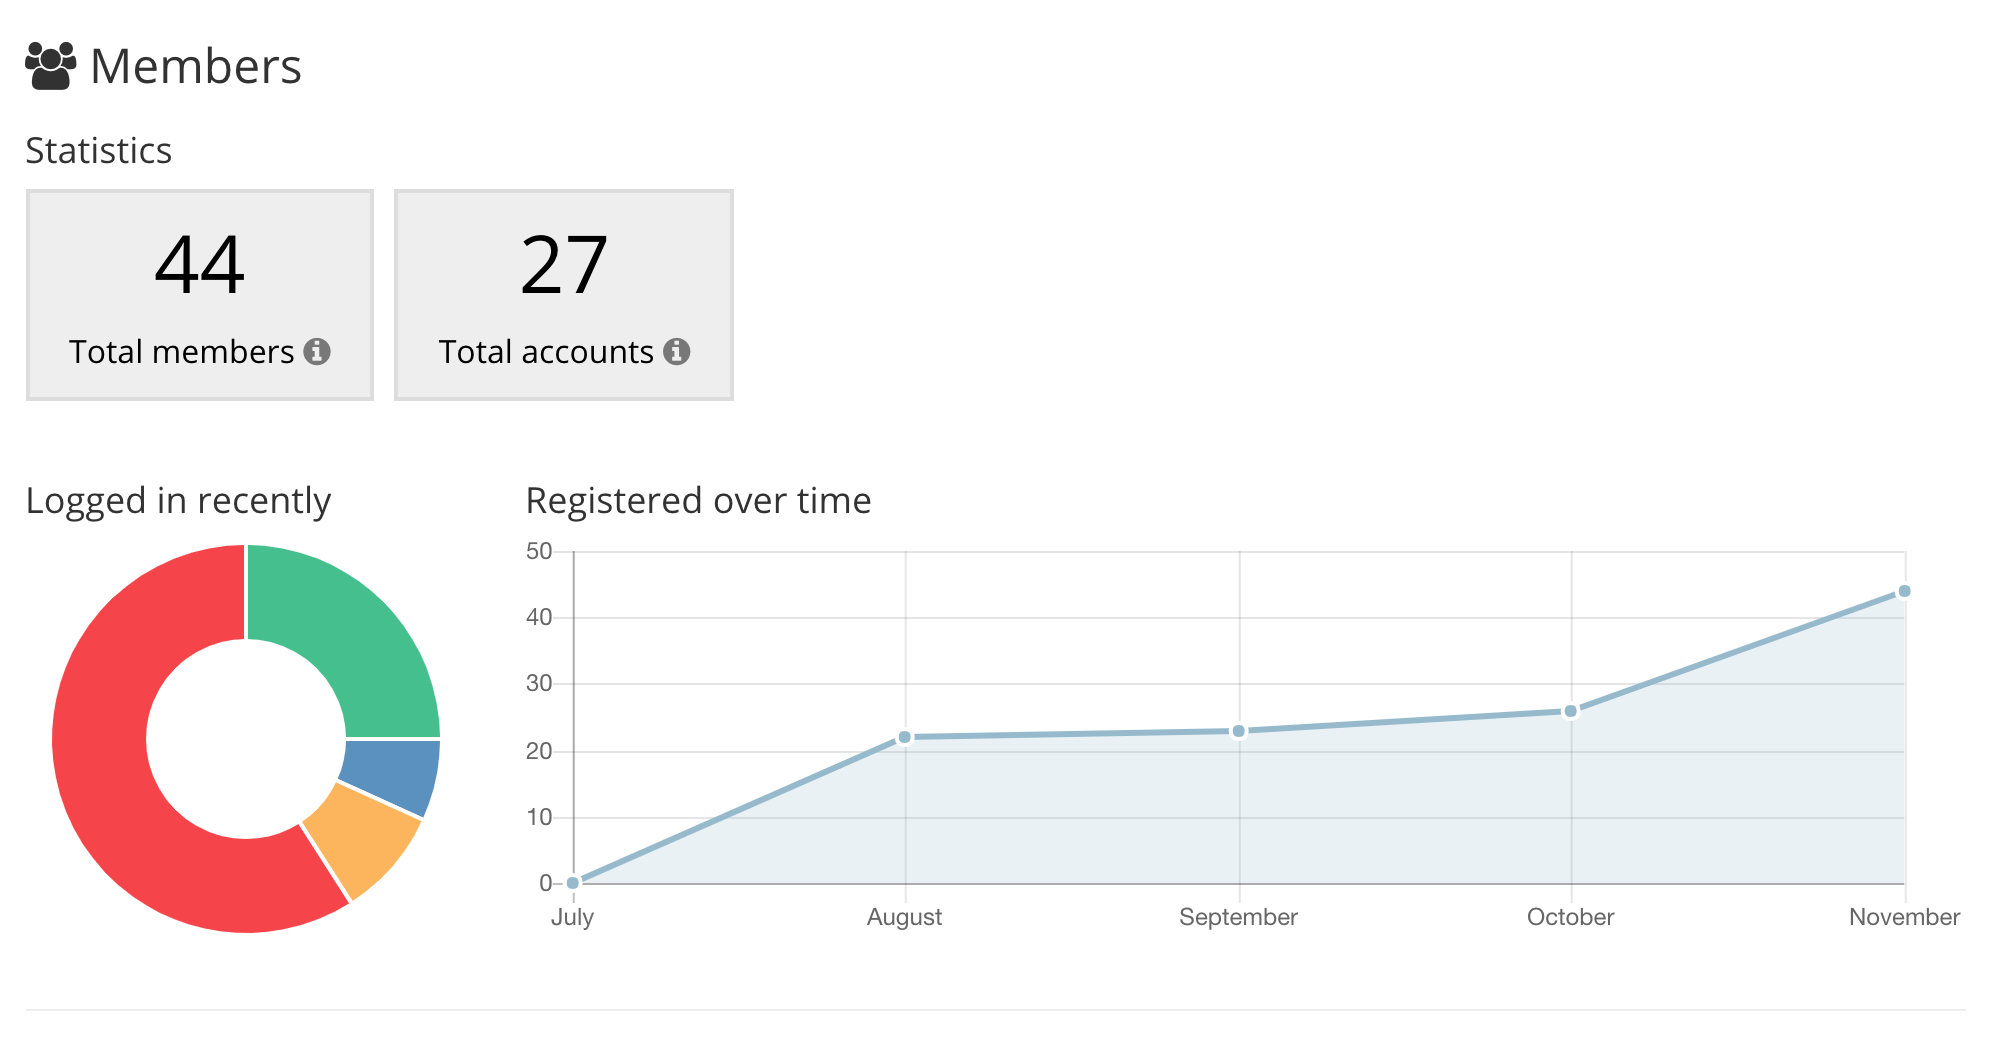Open info icon beside Total accounts
2014x1044 pixels.
pos(677,352)
